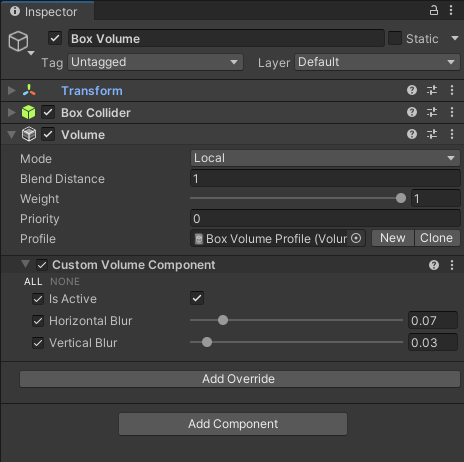
Task: Open the Inspector panel kebab menu
Action: (451, 10)
